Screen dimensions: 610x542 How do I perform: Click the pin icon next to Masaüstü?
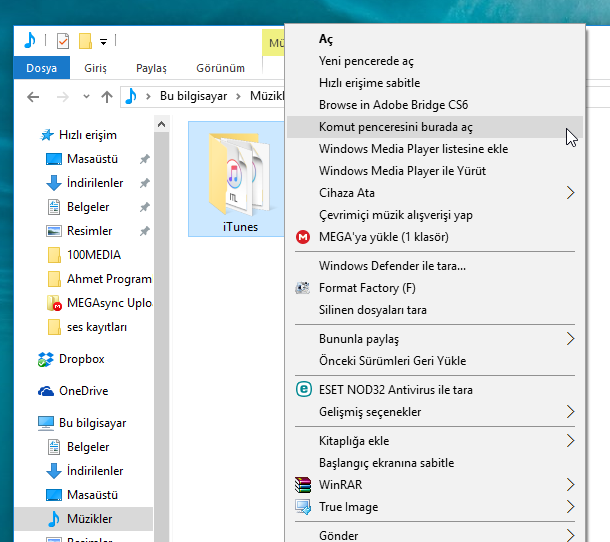(x=145, y=159)
